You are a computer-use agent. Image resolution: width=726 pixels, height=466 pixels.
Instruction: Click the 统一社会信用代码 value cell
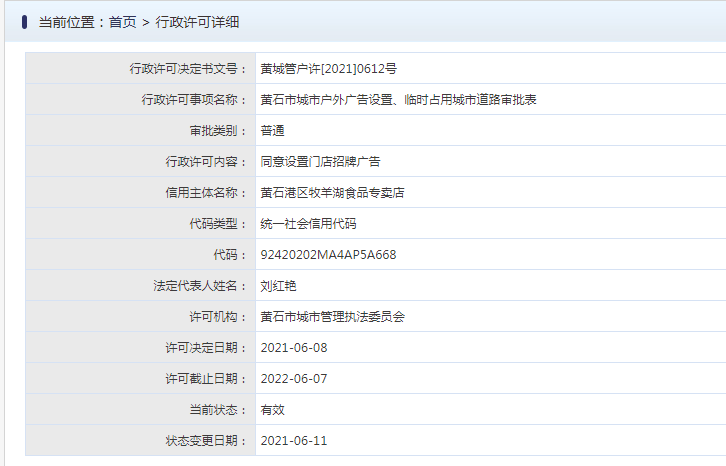point(491,224)
